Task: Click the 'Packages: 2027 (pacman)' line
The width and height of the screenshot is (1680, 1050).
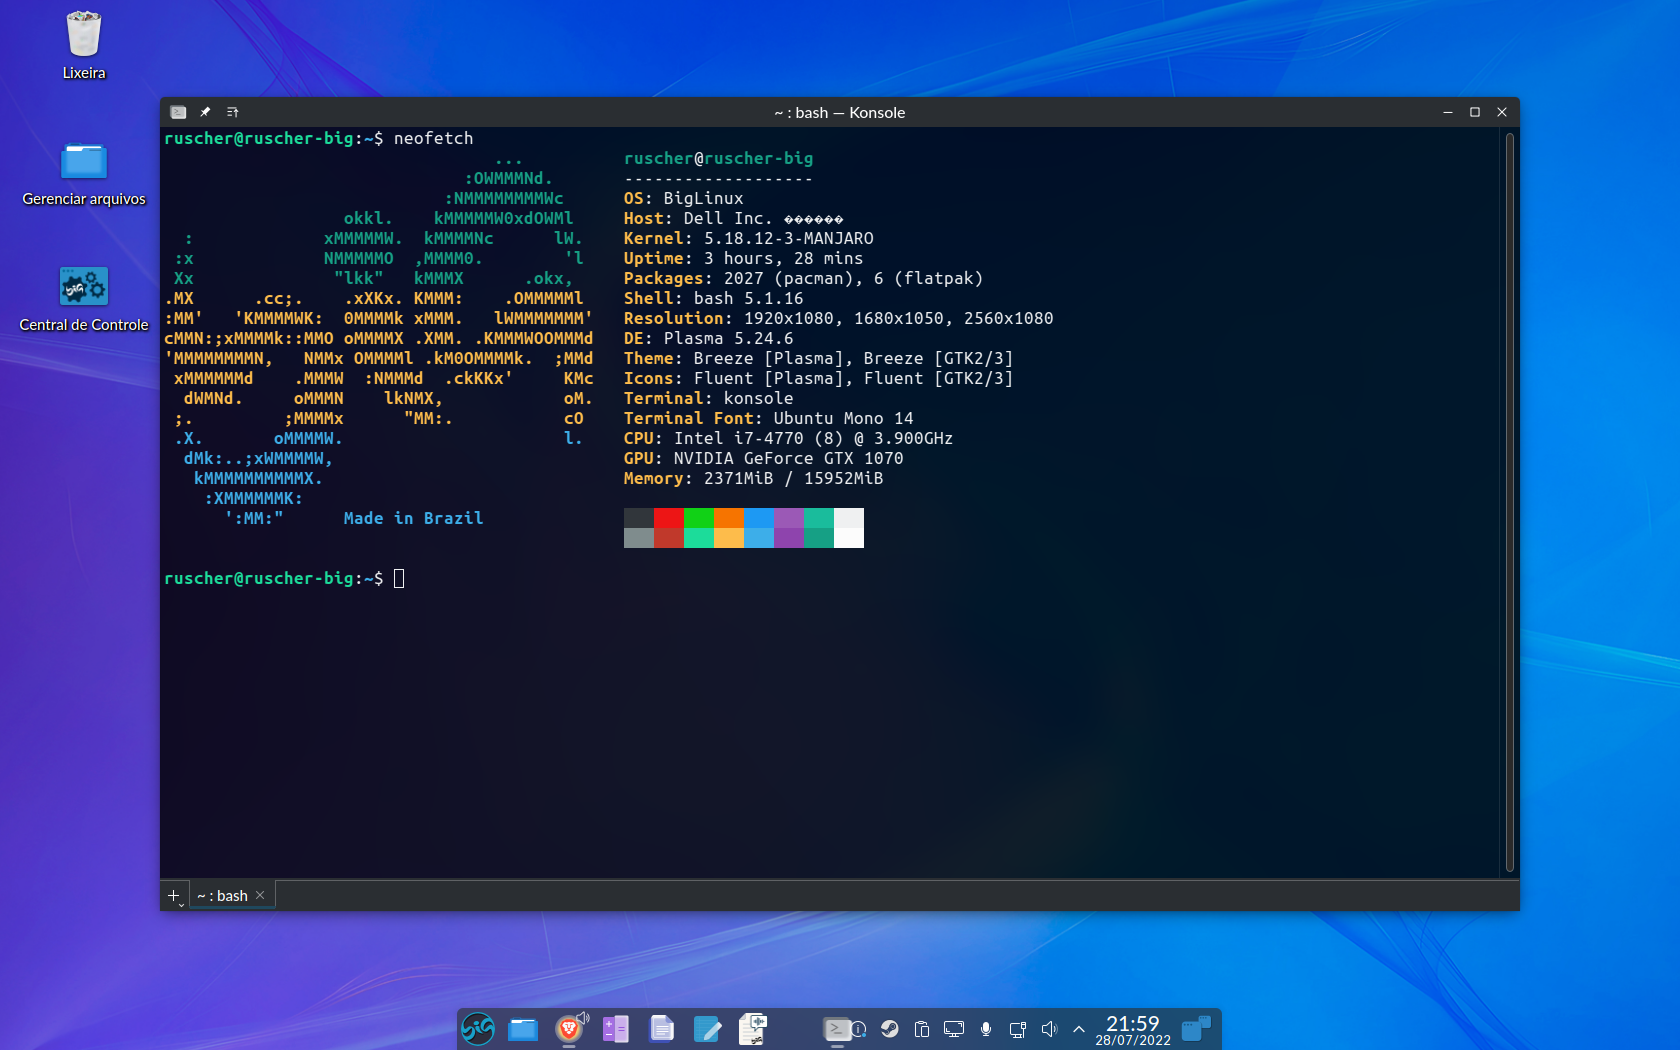Action: (x=804, y=278)
